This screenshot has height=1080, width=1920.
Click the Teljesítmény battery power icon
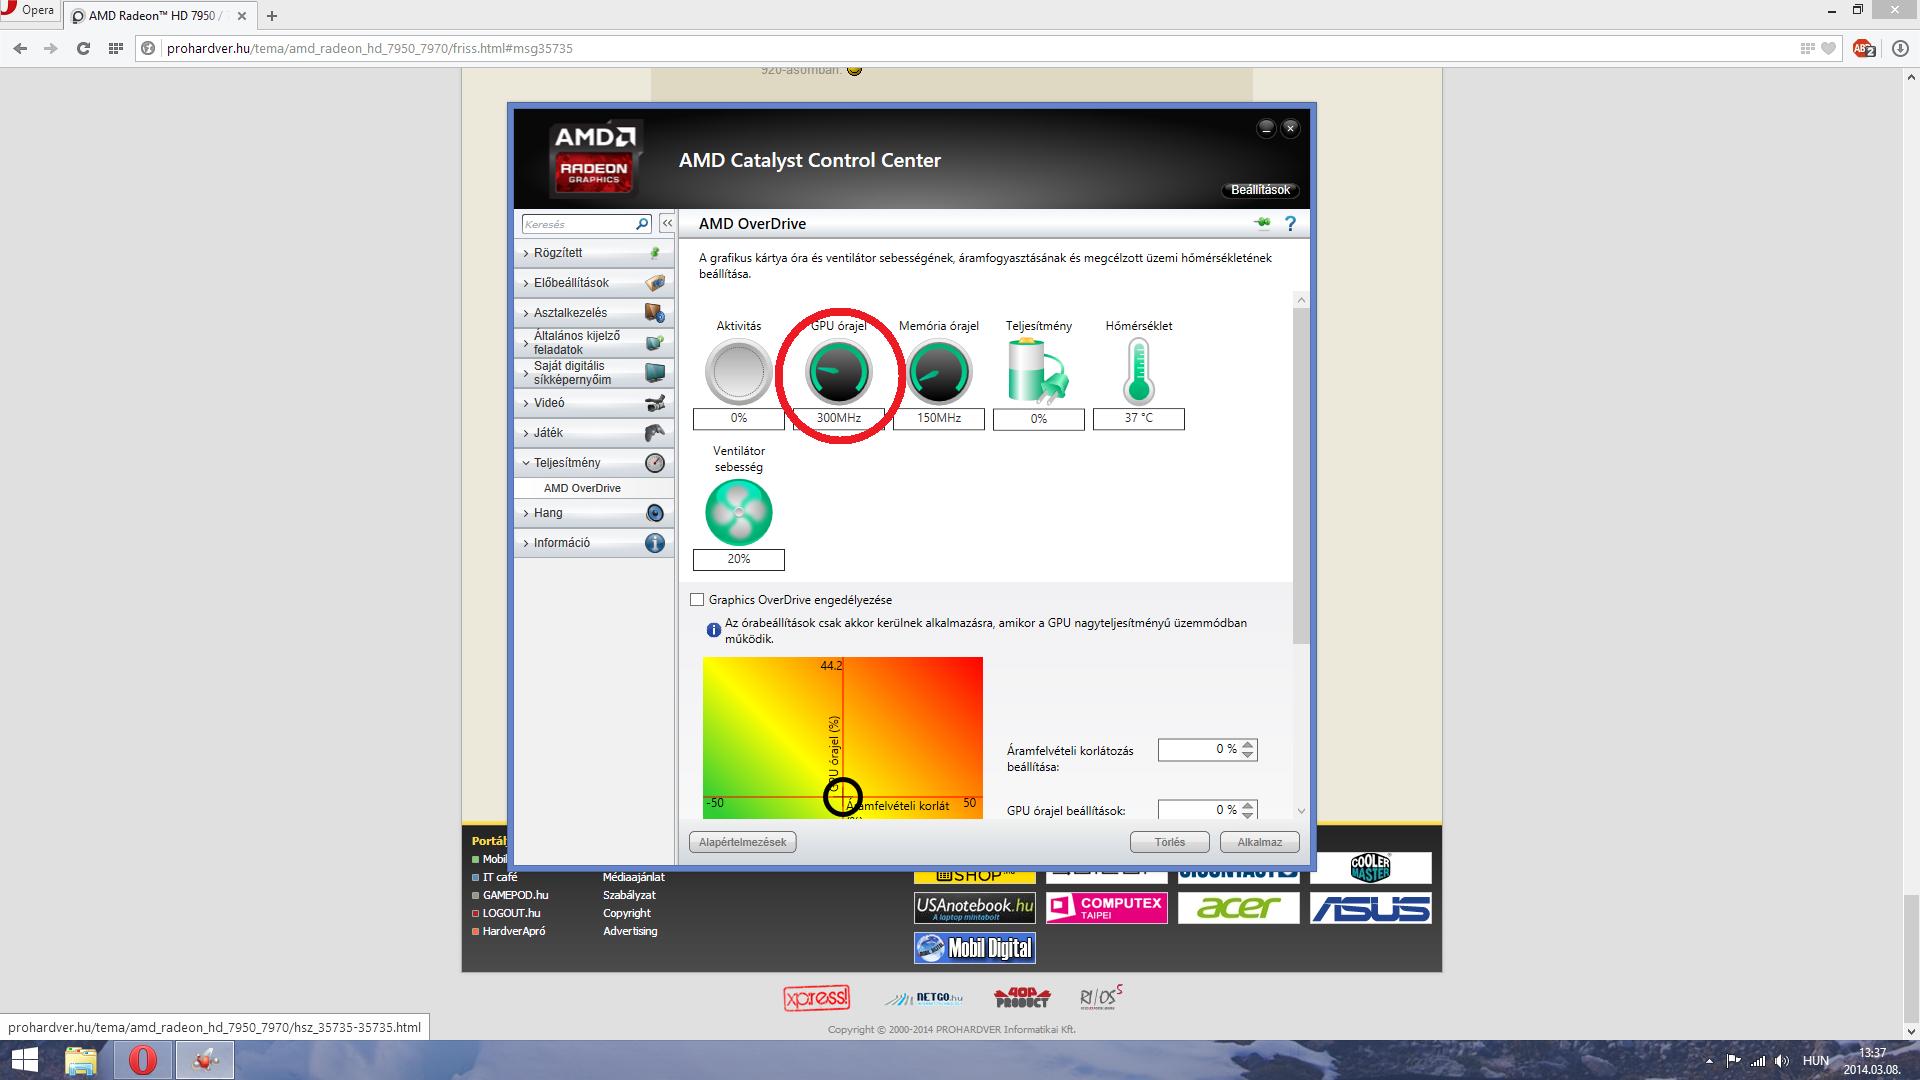1038,371
